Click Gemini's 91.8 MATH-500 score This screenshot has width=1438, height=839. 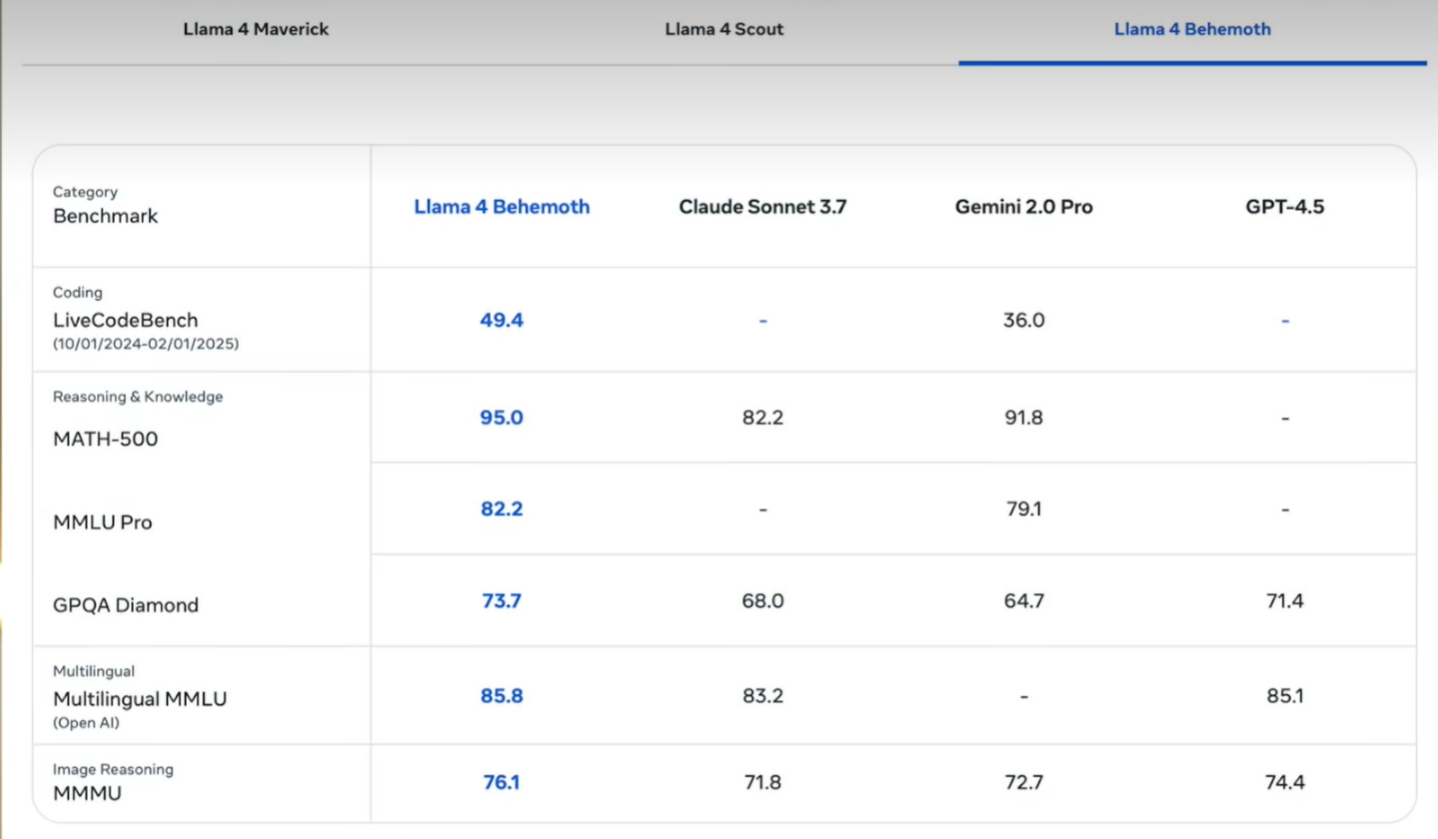(x=1024, y=417)
